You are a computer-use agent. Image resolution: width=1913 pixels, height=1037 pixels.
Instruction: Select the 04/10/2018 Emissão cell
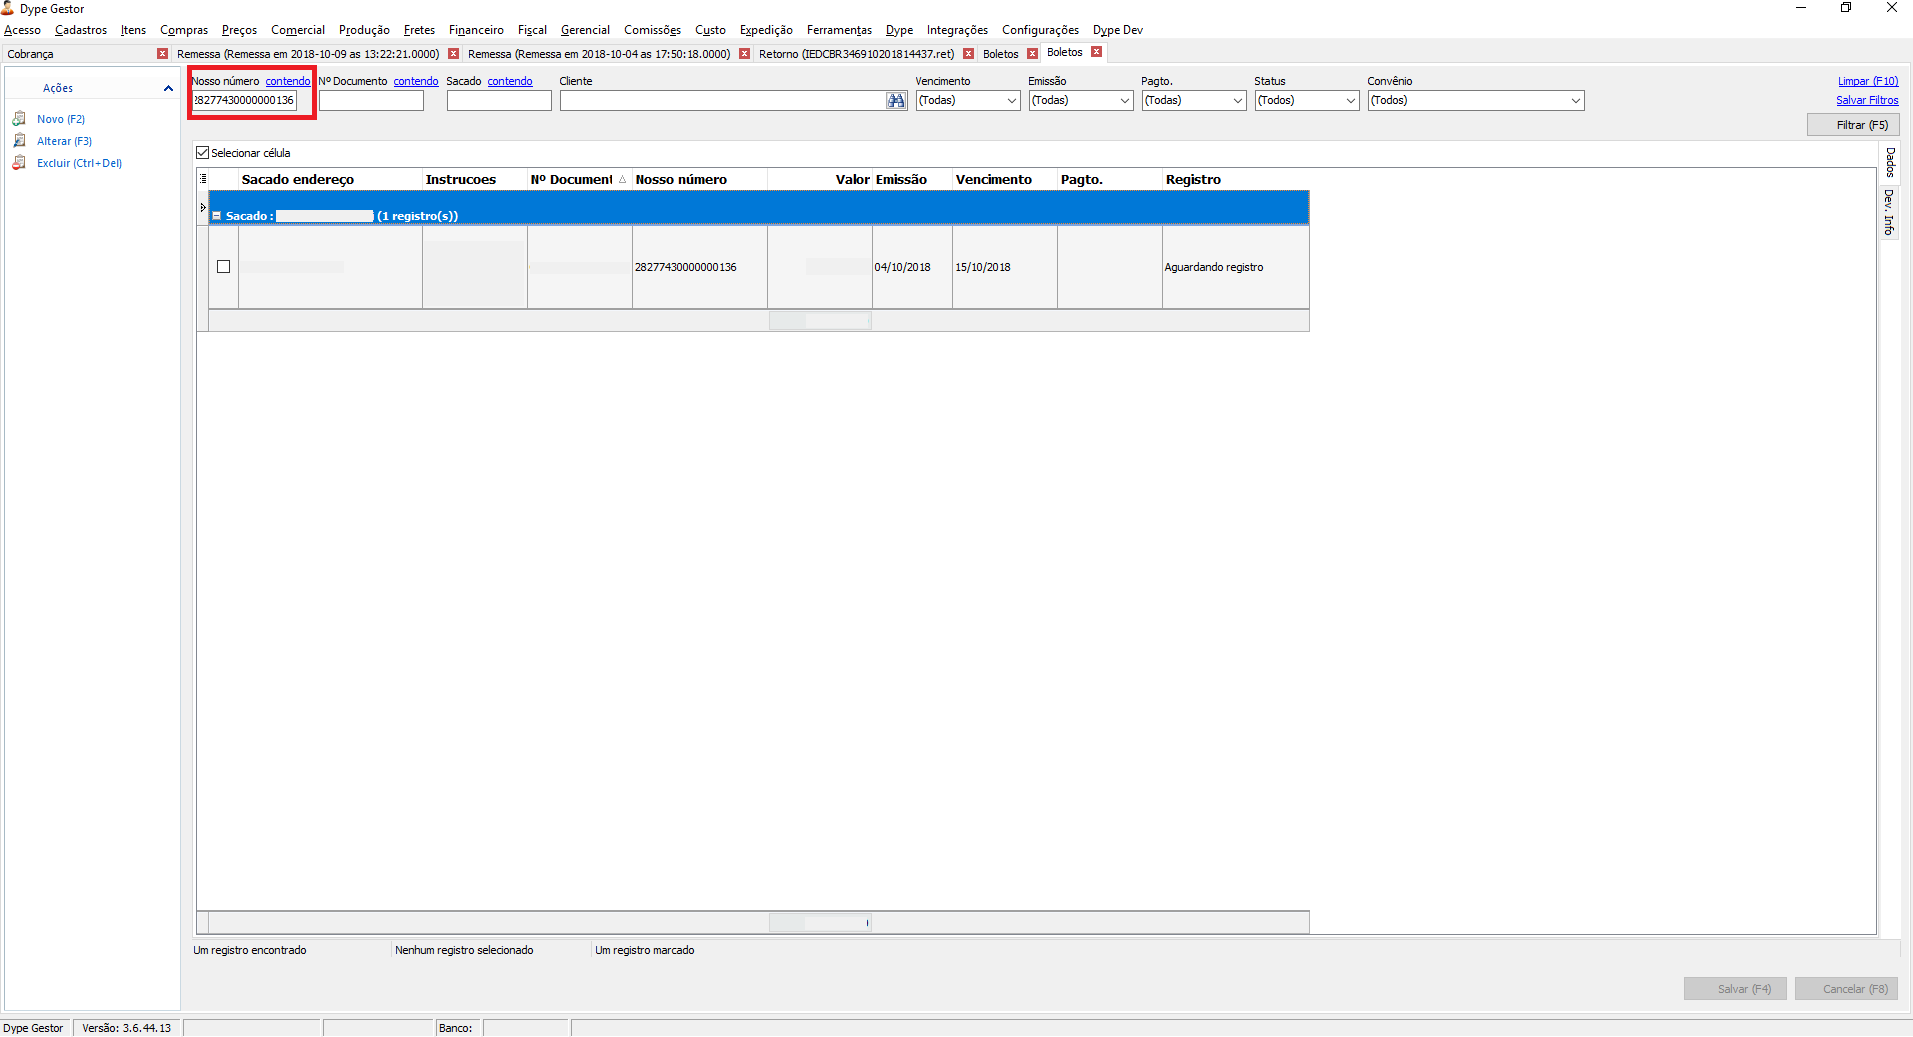(x=912, y=267)
